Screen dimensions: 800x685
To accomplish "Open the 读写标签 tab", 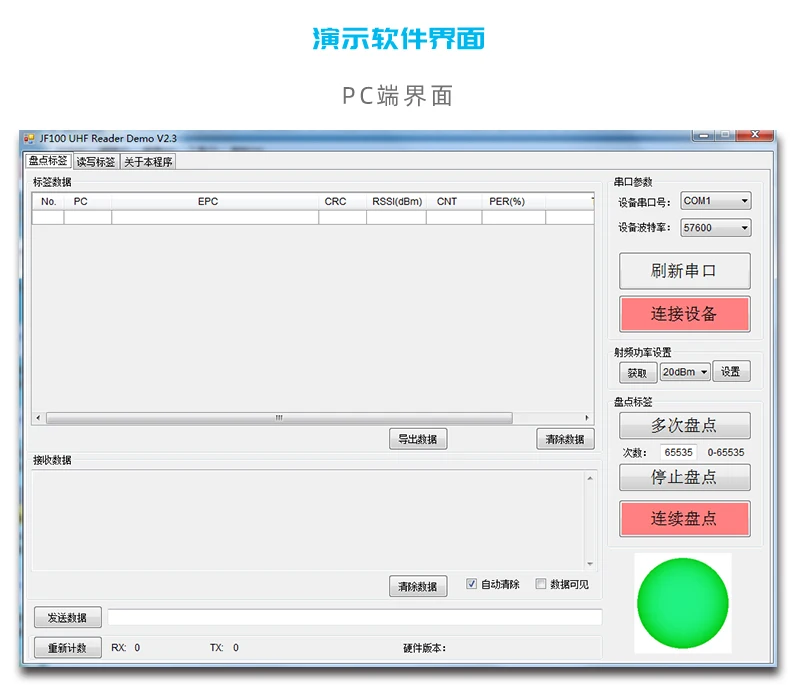I will [x=96, y=162].
